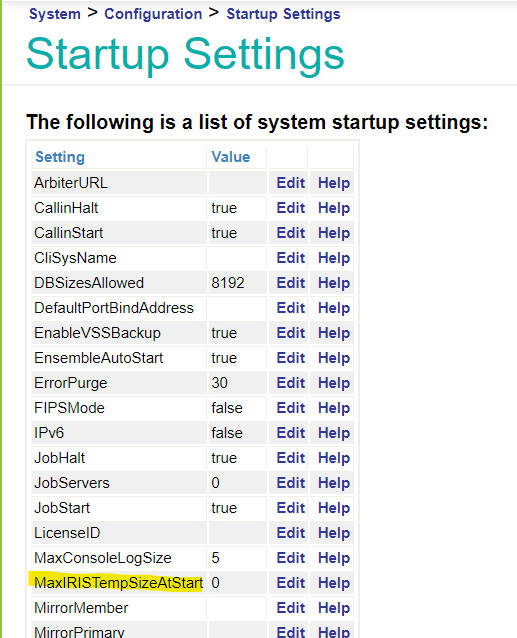Edit the highlighted MaxIRISTempSizeAtStart setting
Viewport: 517px width, 638px height.
tap(291, 583)
